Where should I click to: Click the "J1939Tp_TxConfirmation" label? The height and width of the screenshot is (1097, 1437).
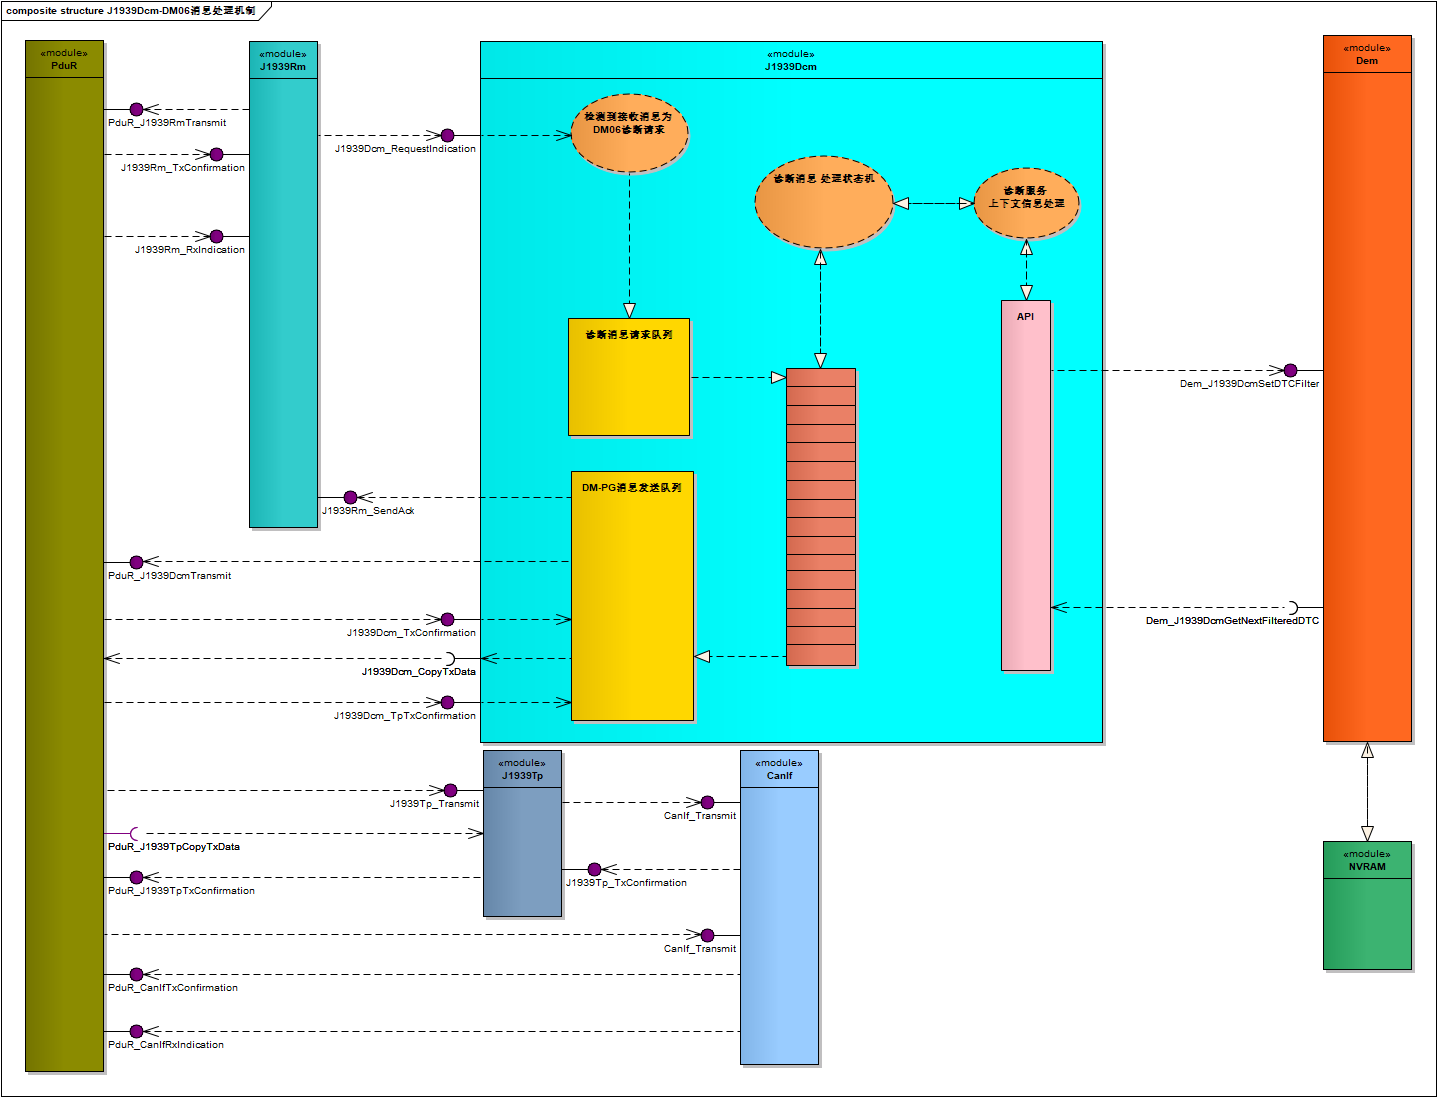click(626, 883)
